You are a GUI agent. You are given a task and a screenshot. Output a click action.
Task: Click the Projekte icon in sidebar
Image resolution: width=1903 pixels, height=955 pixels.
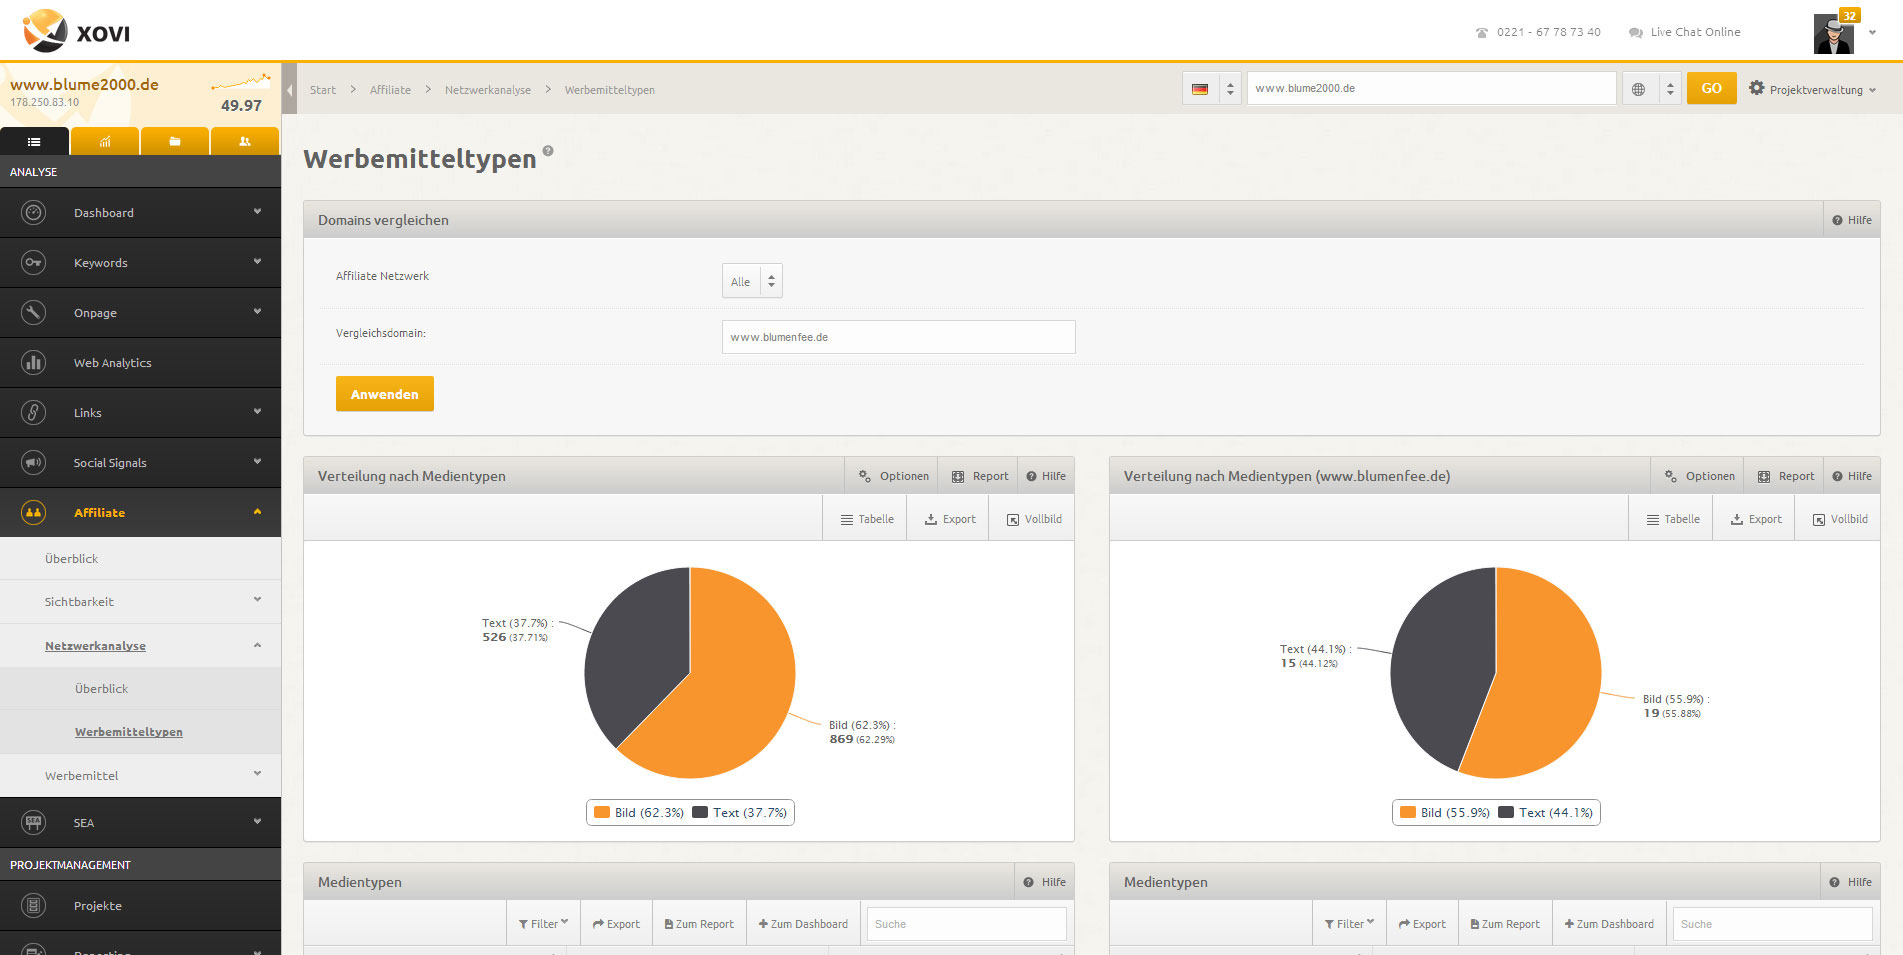point(34,905)
